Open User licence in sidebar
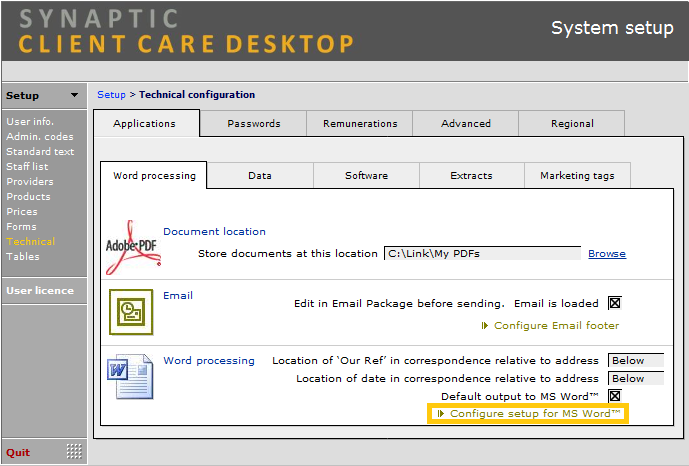The height and width of the screenshot is (466, 689). (40, 290)
